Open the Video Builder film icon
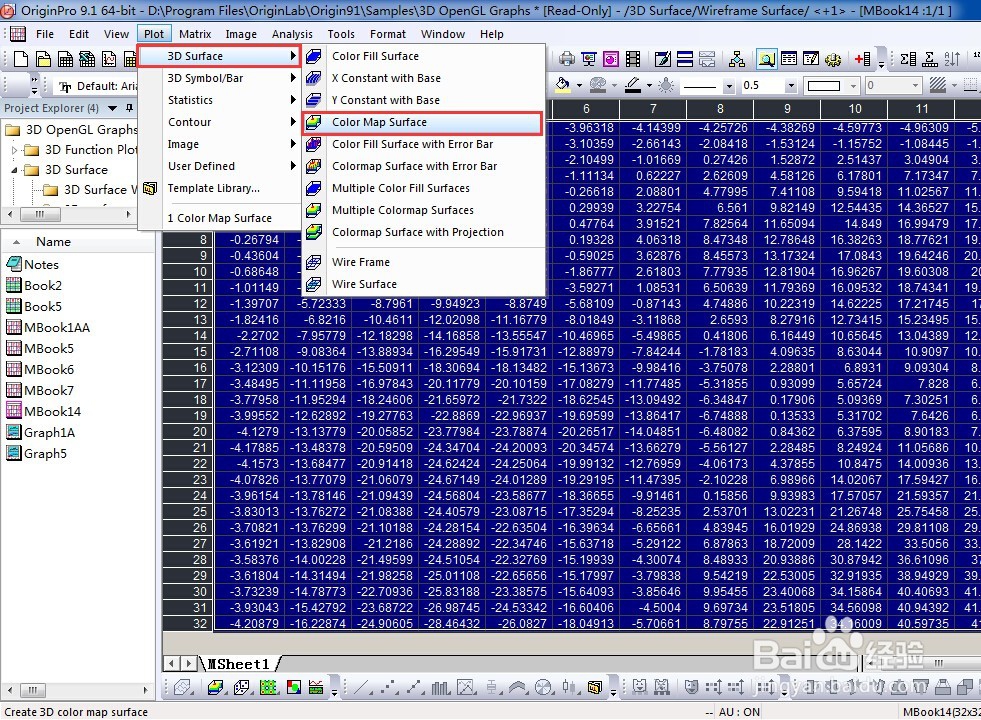 click(x=633, y=59)
